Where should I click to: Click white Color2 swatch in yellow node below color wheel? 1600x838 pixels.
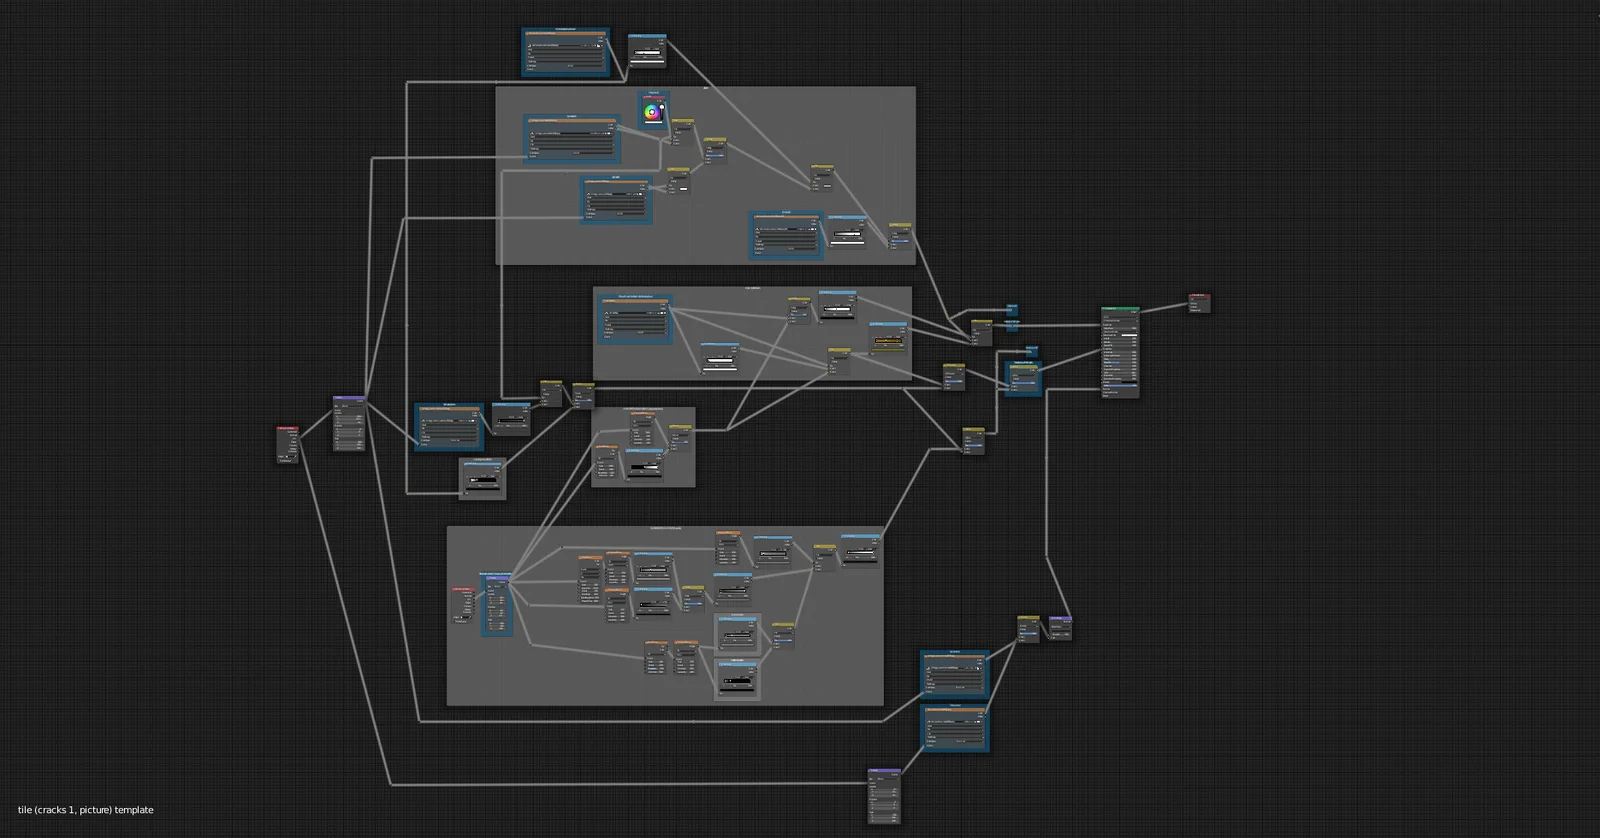click(684, 188)
